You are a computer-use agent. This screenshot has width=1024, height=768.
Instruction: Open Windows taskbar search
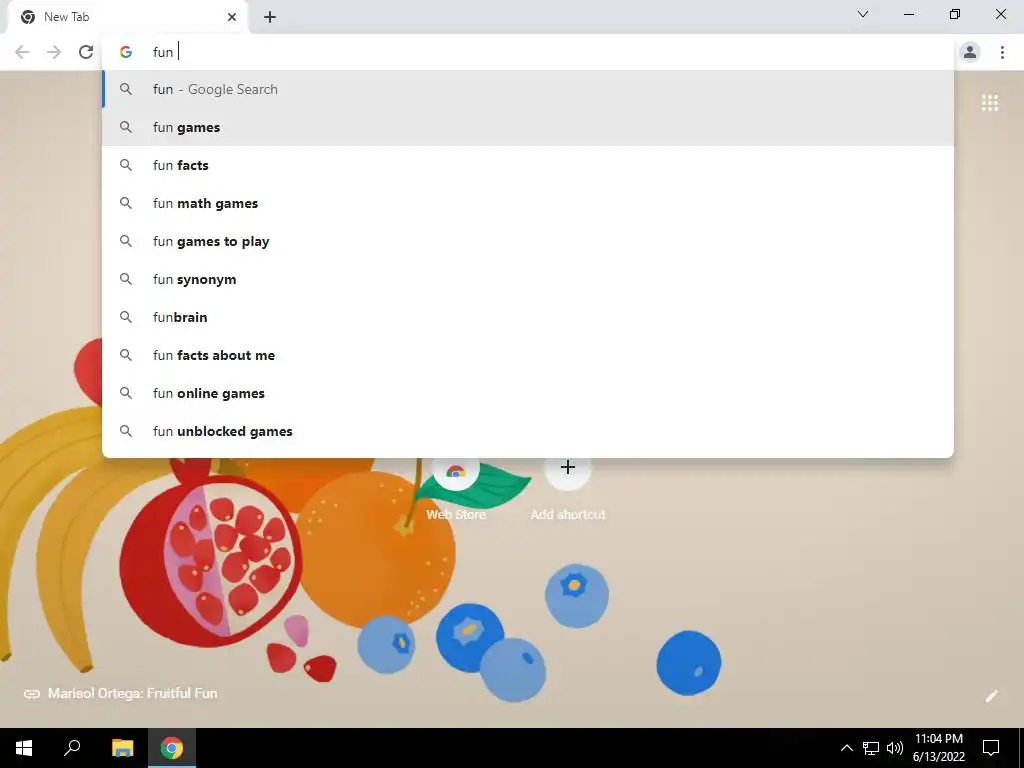tap(72, 748)
